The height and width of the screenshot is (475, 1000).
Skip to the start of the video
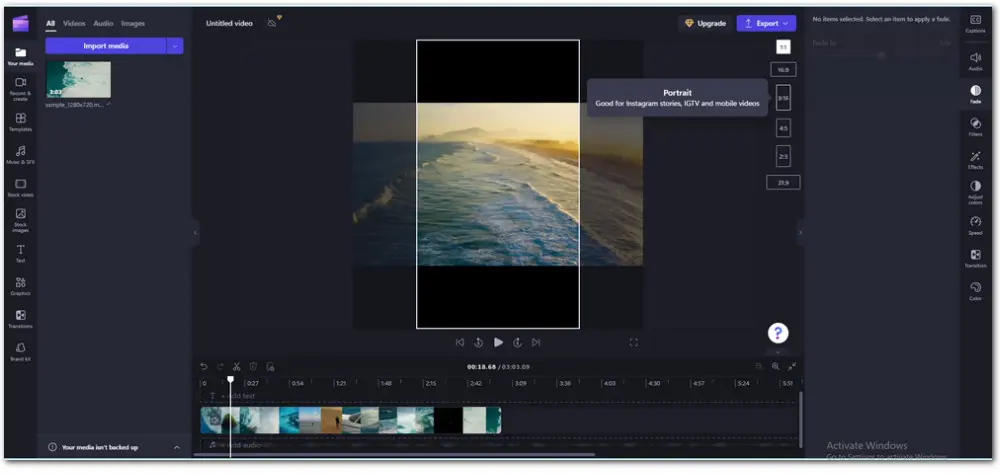point(460,342)
